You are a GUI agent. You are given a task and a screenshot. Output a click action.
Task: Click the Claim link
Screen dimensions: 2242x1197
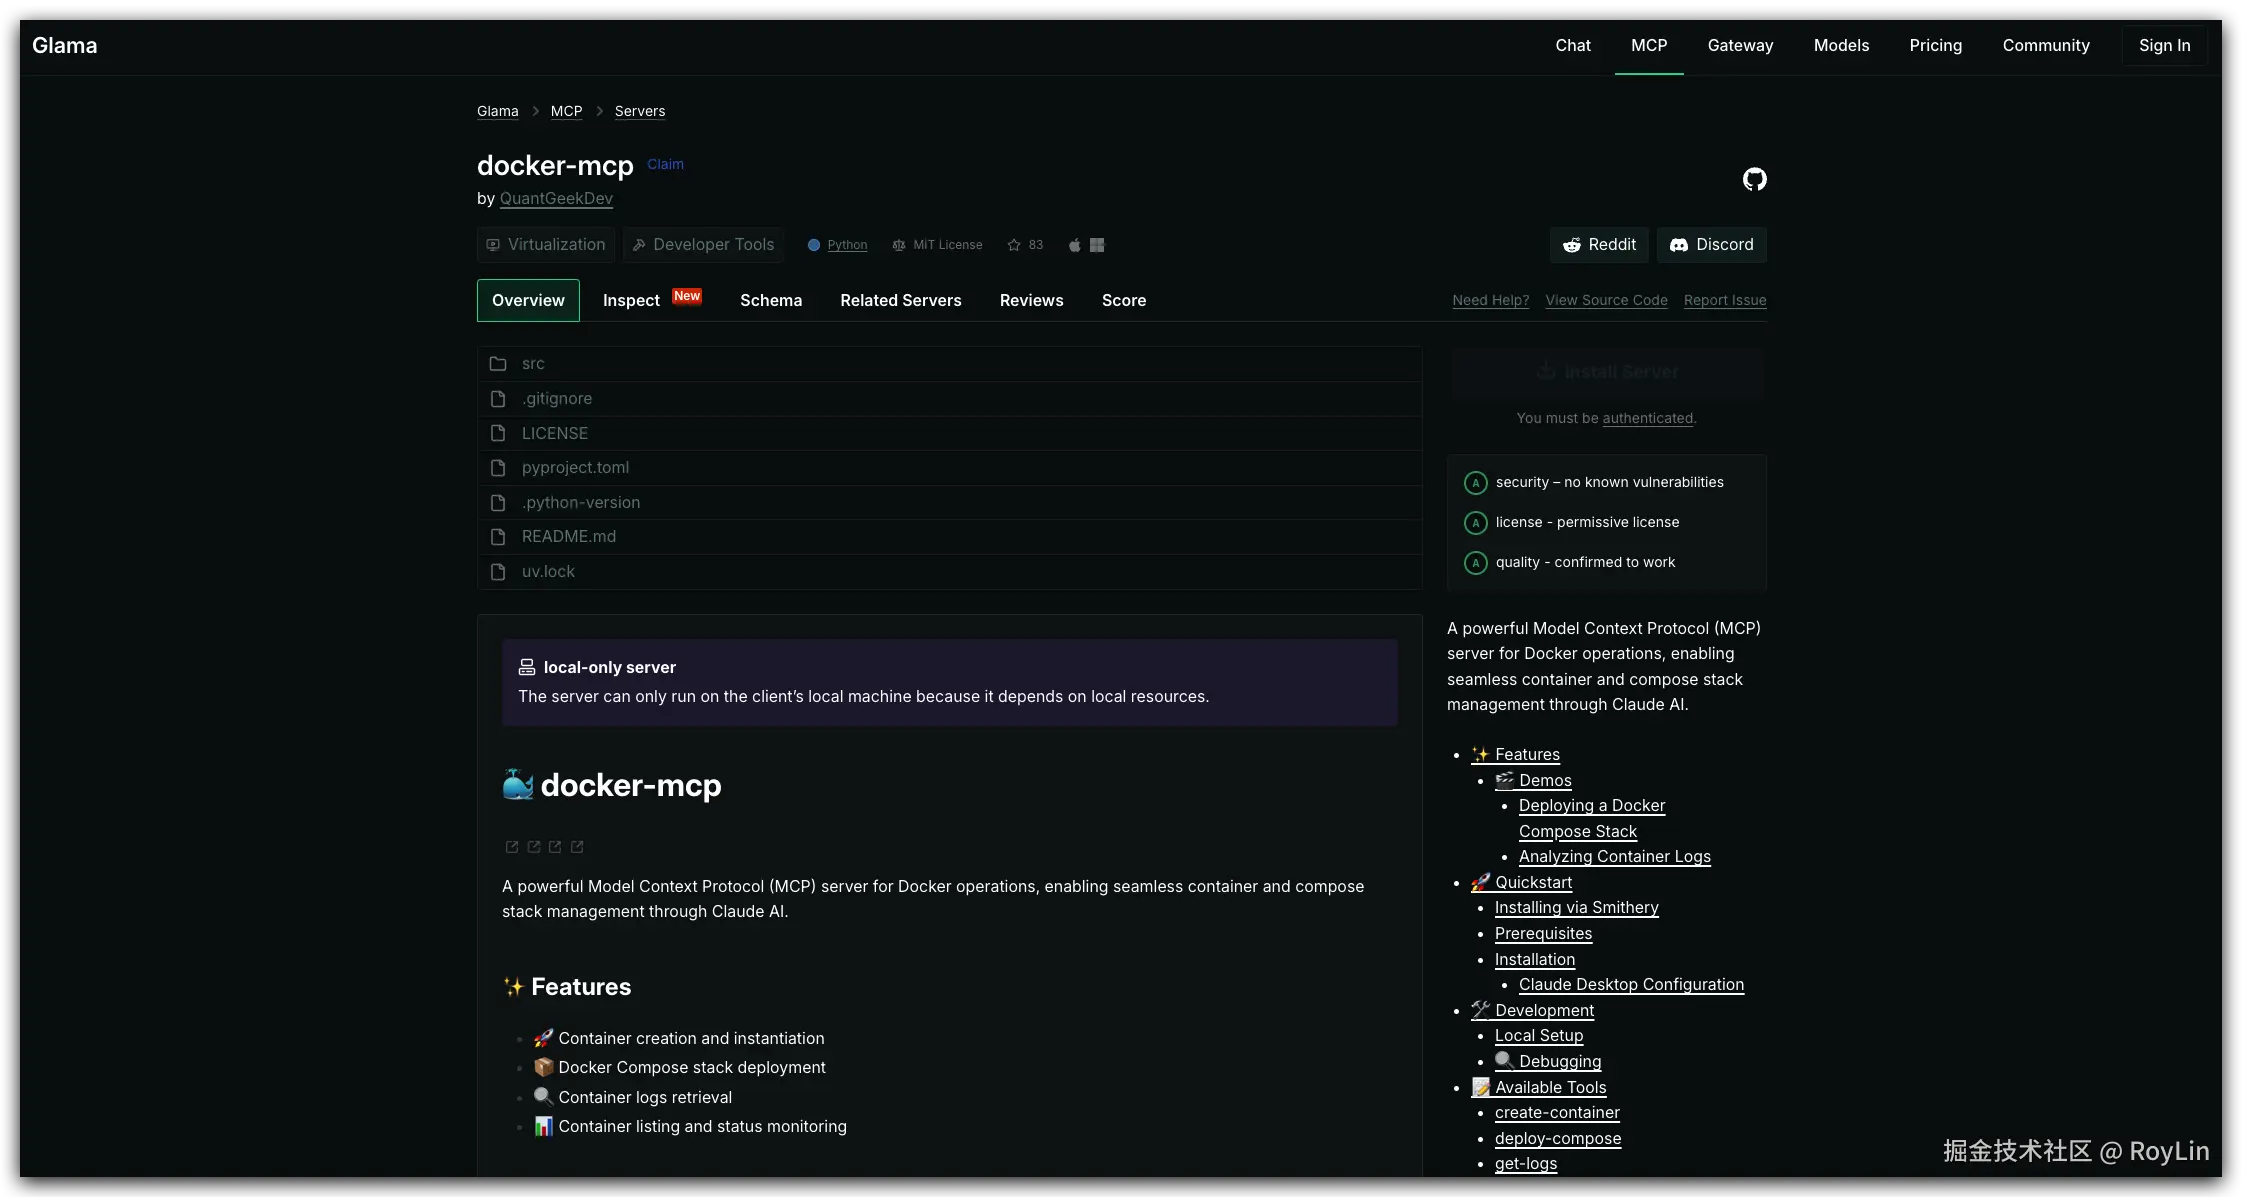pyautogui.click(x=665, y=165)
